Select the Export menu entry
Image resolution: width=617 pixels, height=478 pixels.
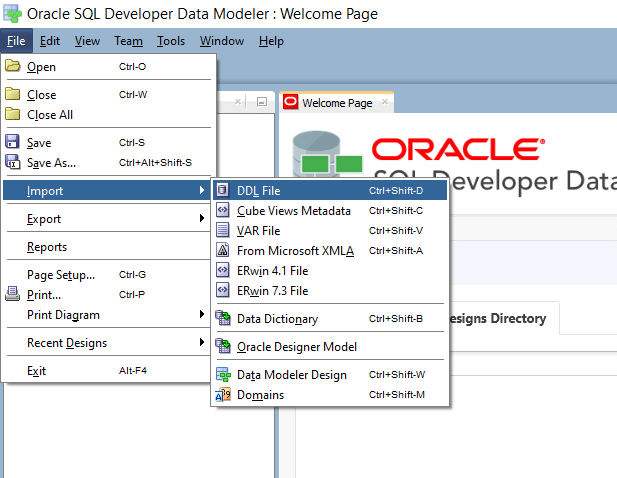point(107,218)
